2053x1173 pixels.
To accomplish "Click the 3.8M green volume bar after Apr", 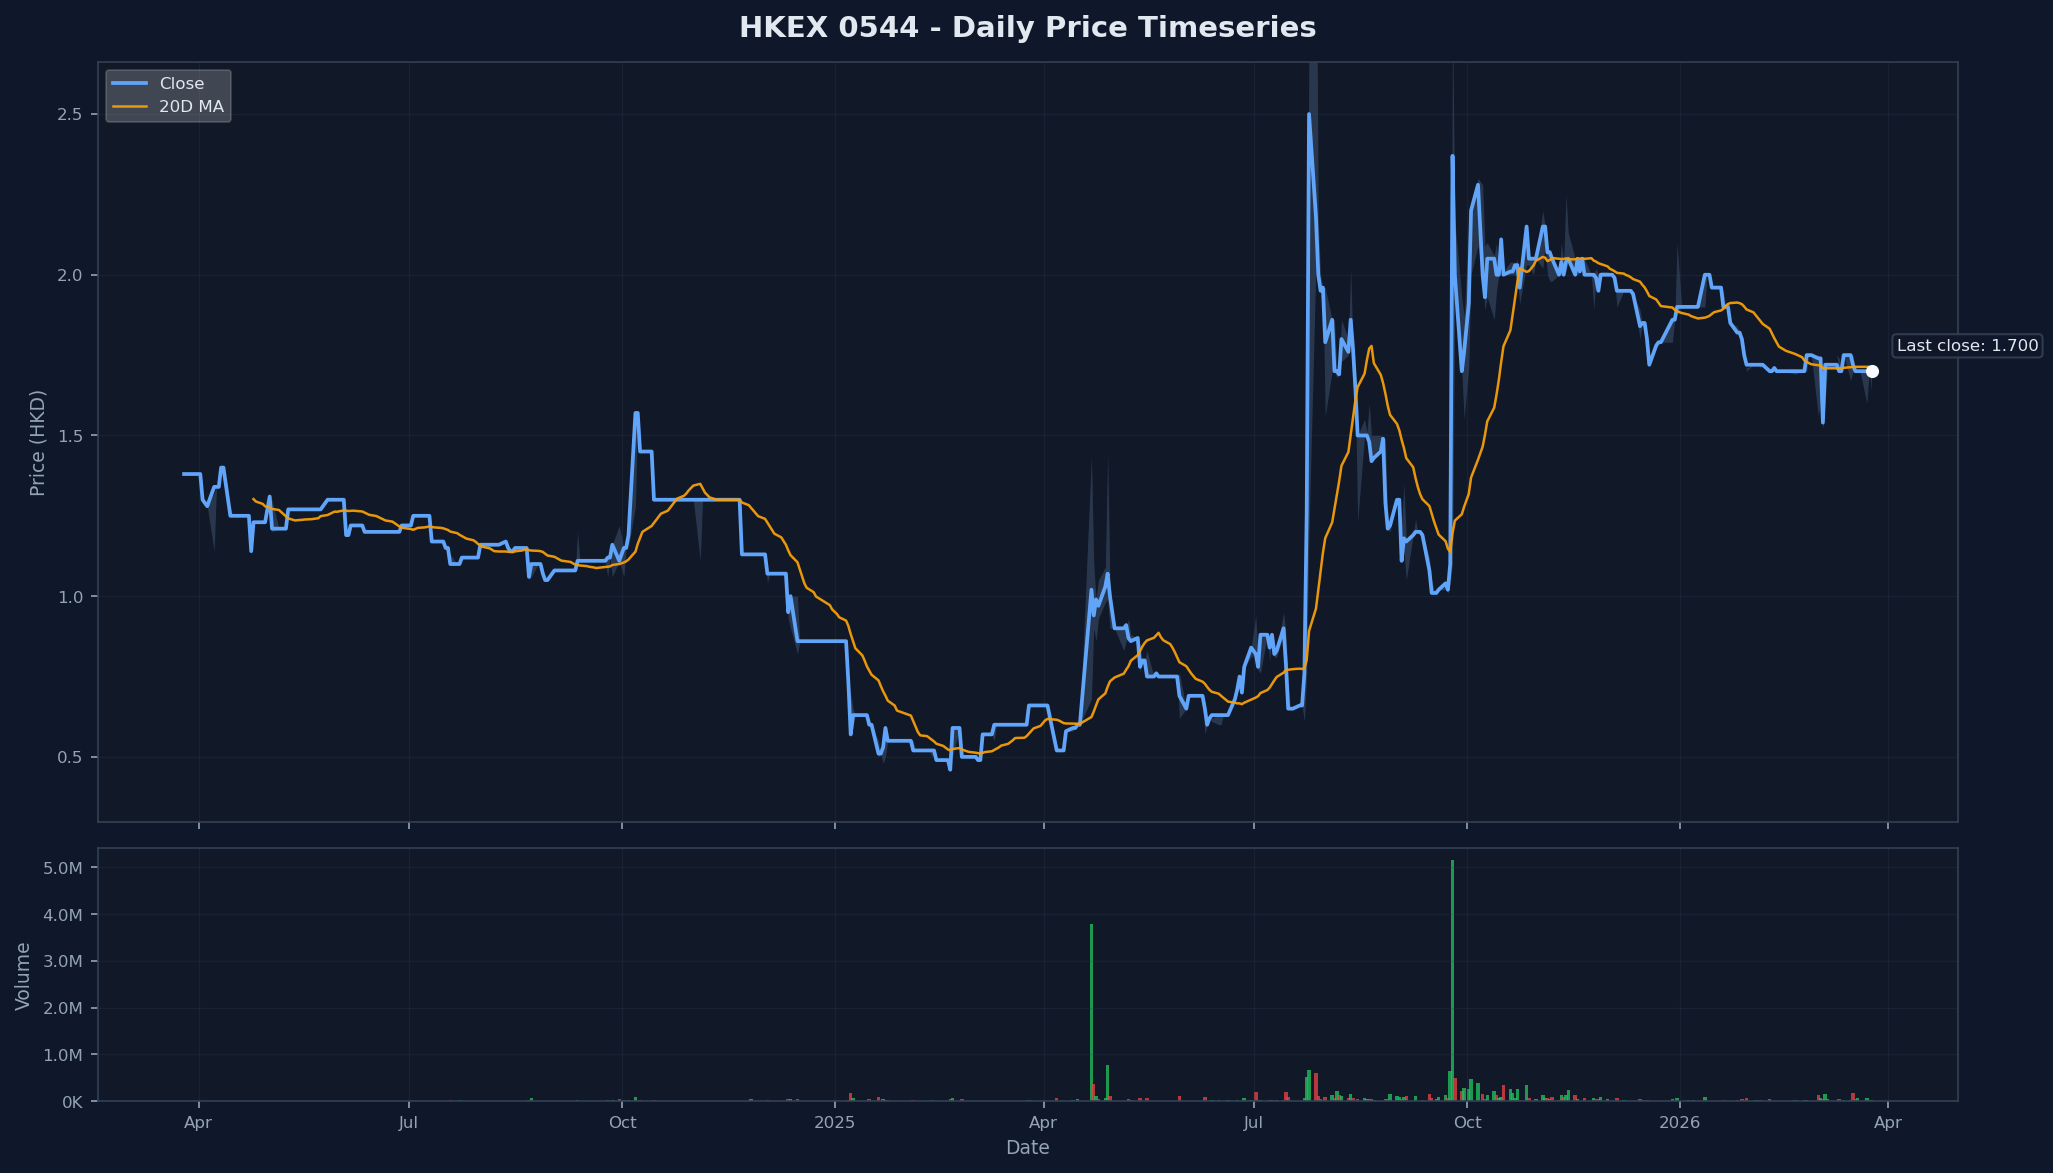I will pyautogui.click(x=1091, y=1013).
